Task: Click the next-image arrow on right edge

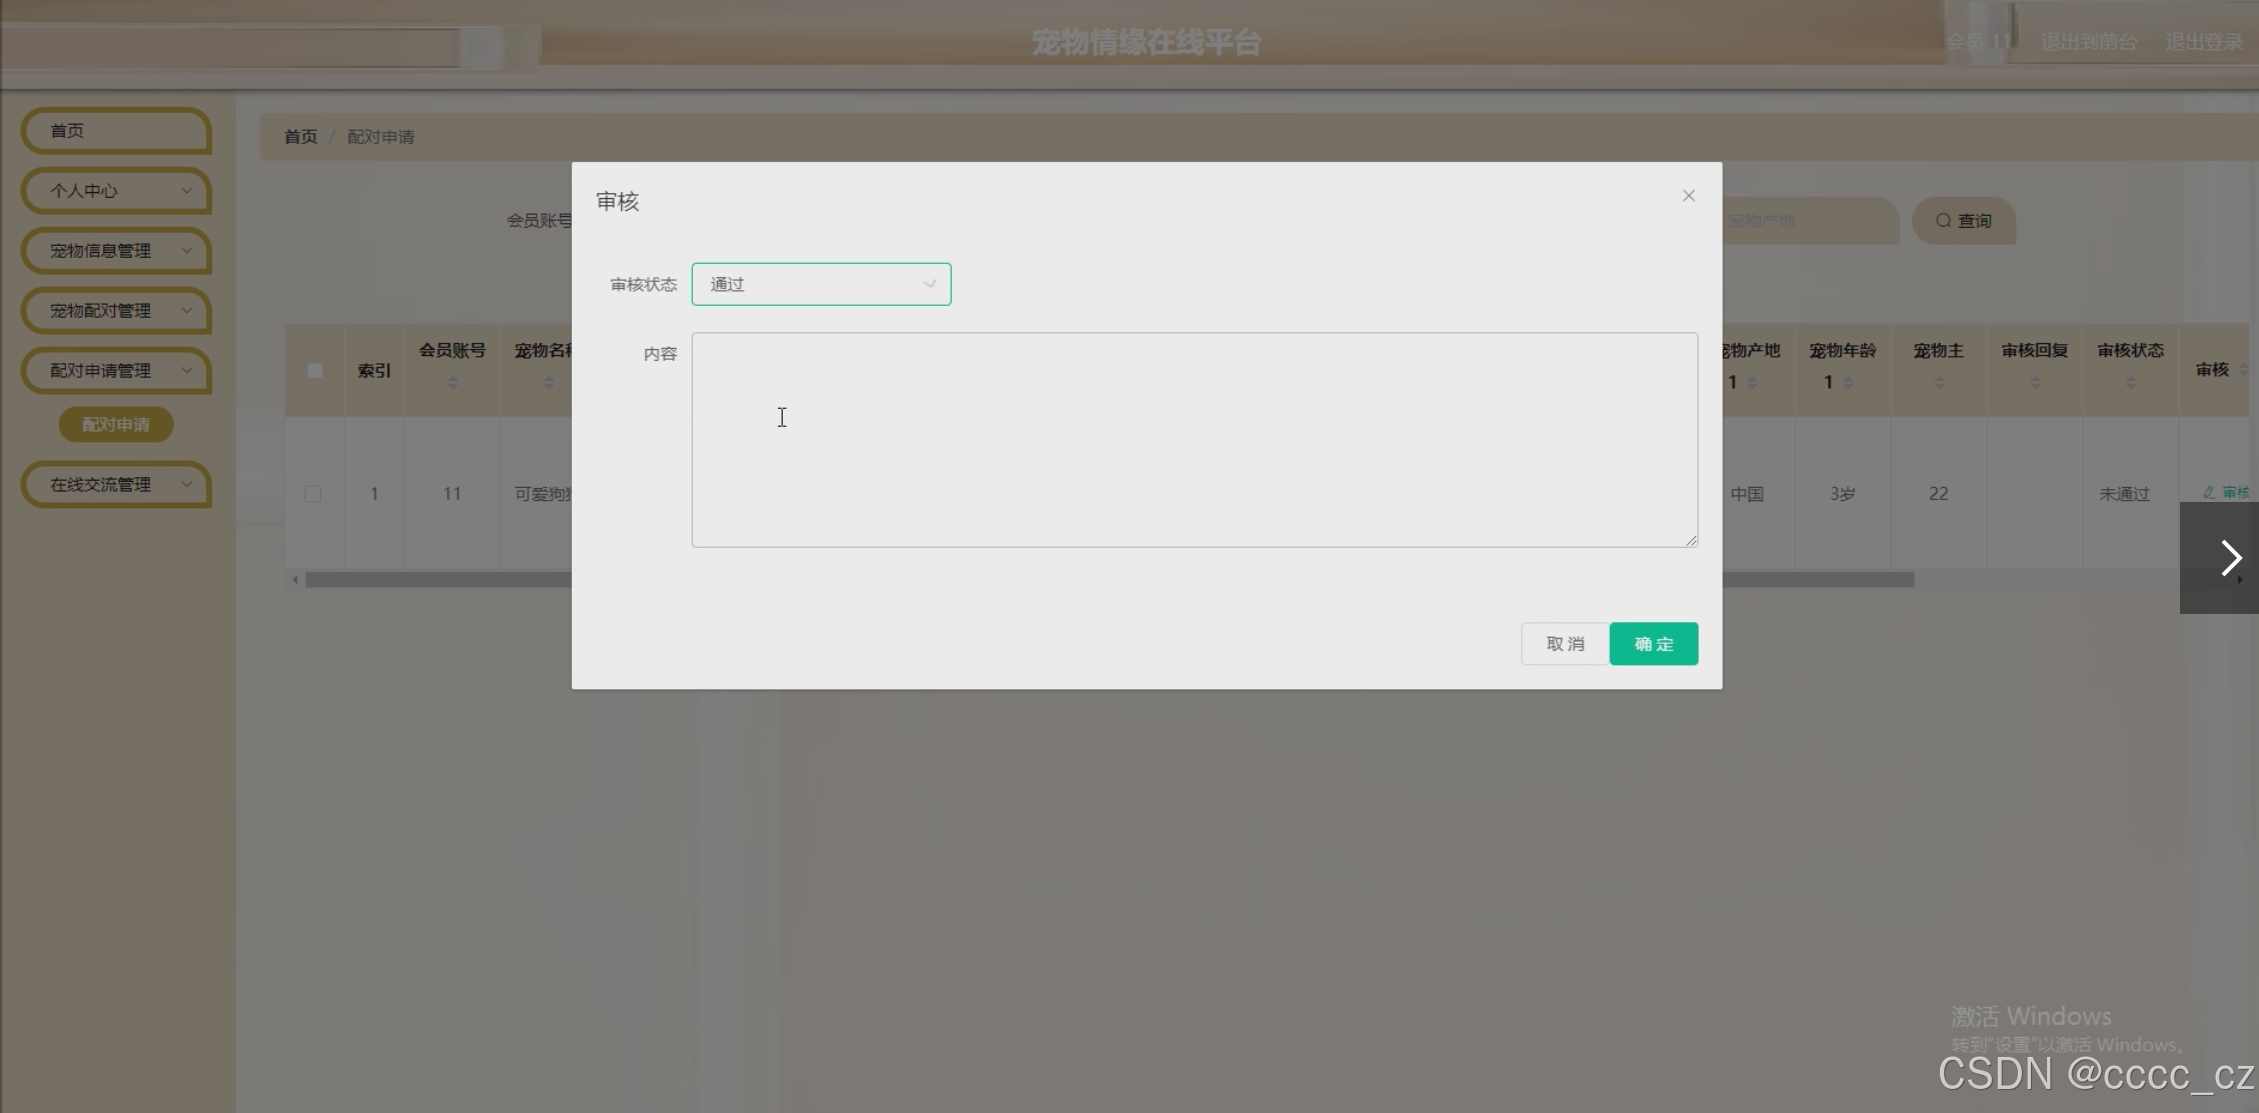Action: point(2229,558)
